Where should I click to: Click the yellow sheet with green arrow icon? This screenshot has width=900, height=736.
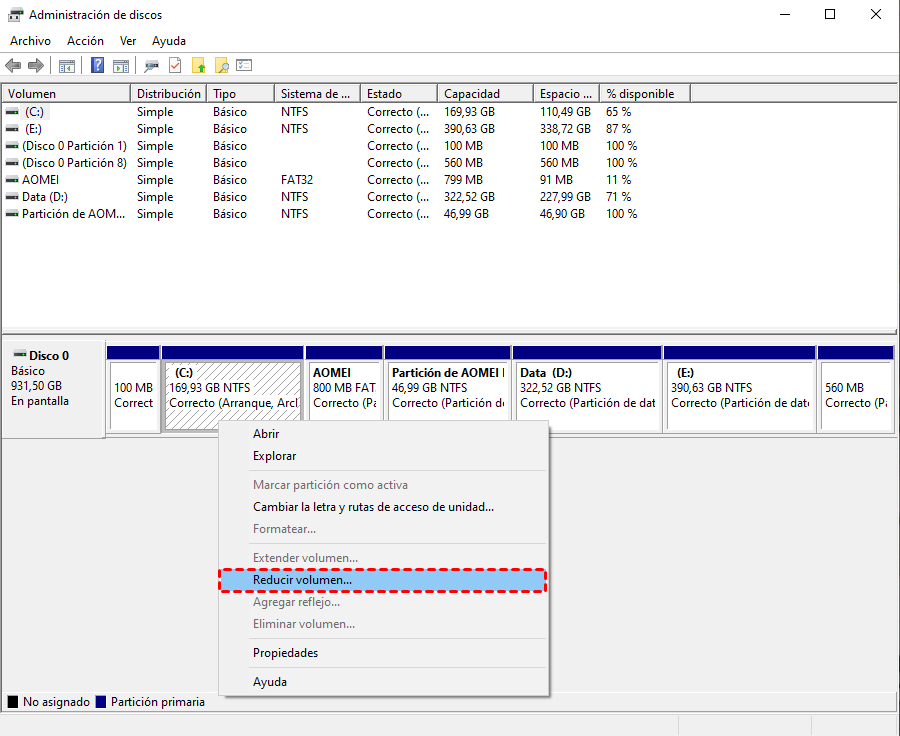199,66
